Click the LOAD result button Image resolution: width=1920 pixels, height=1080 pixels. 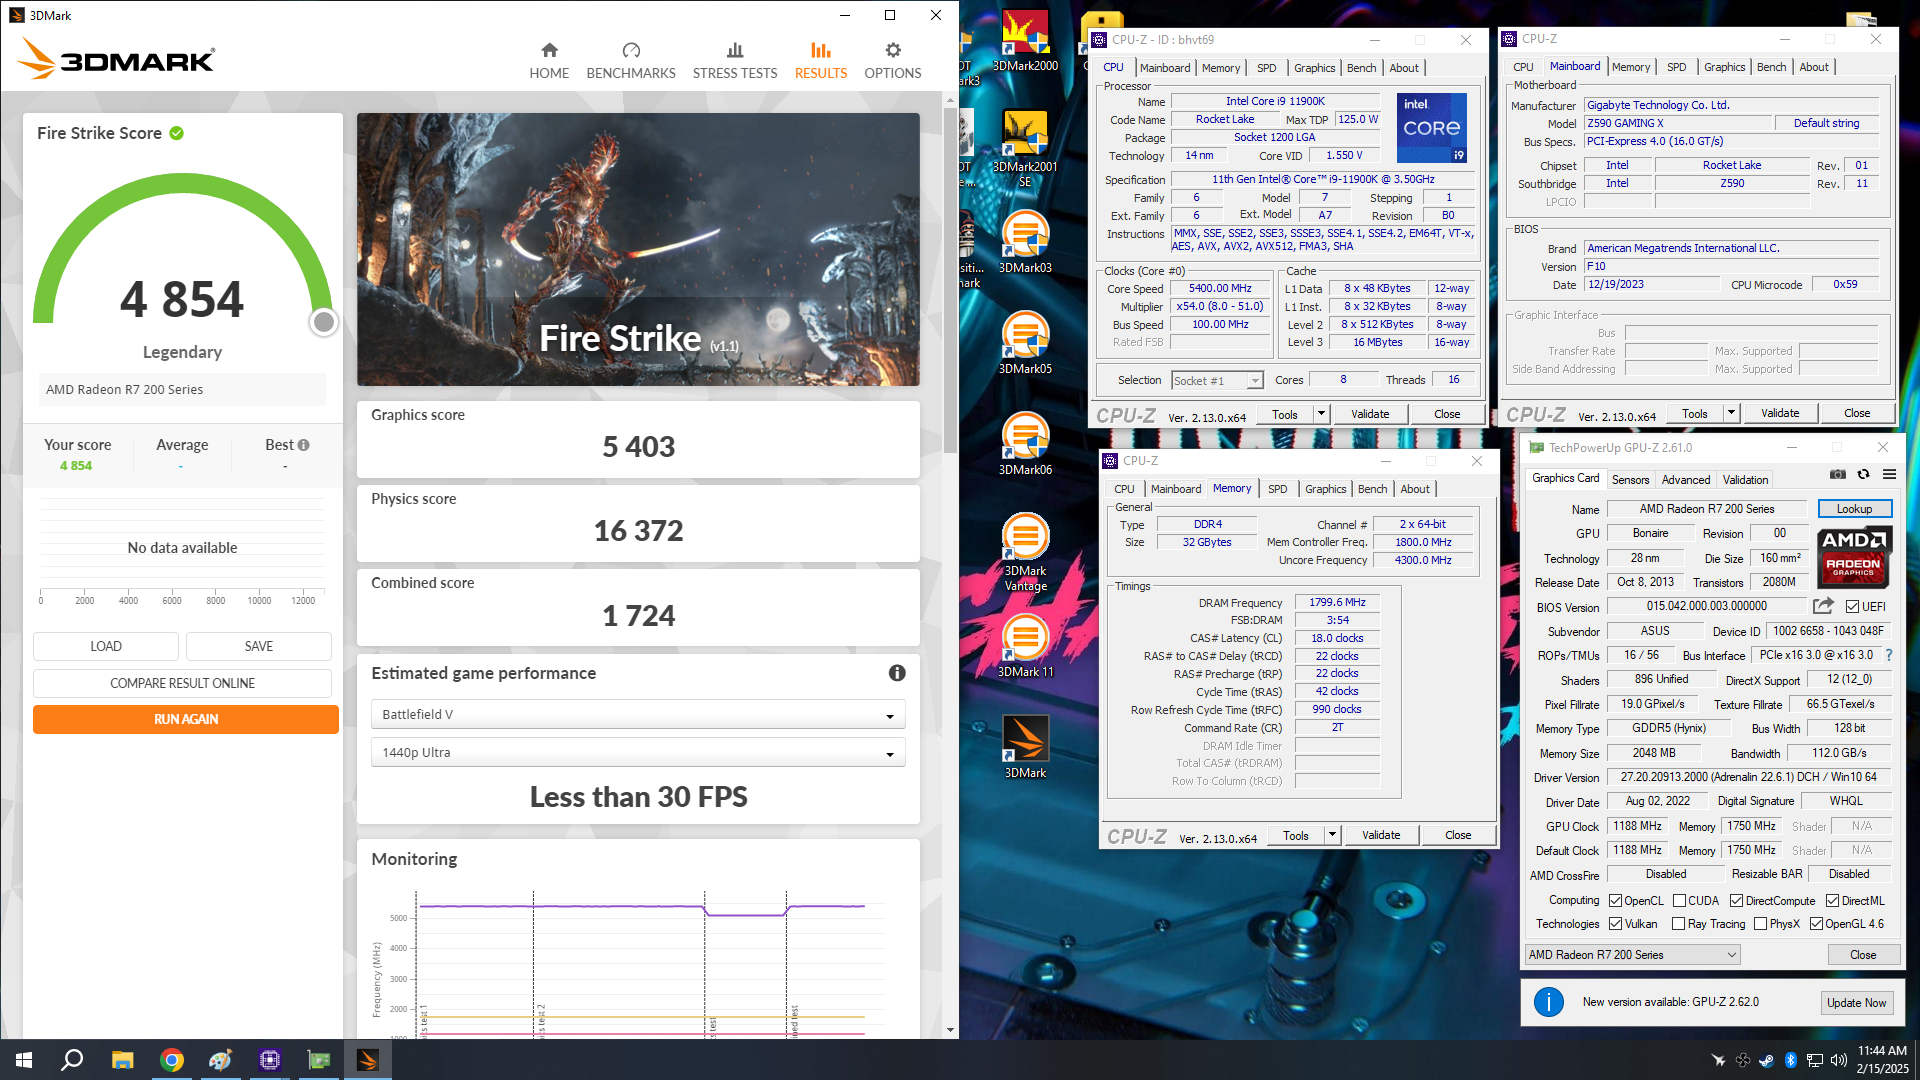tap(106, 646)
